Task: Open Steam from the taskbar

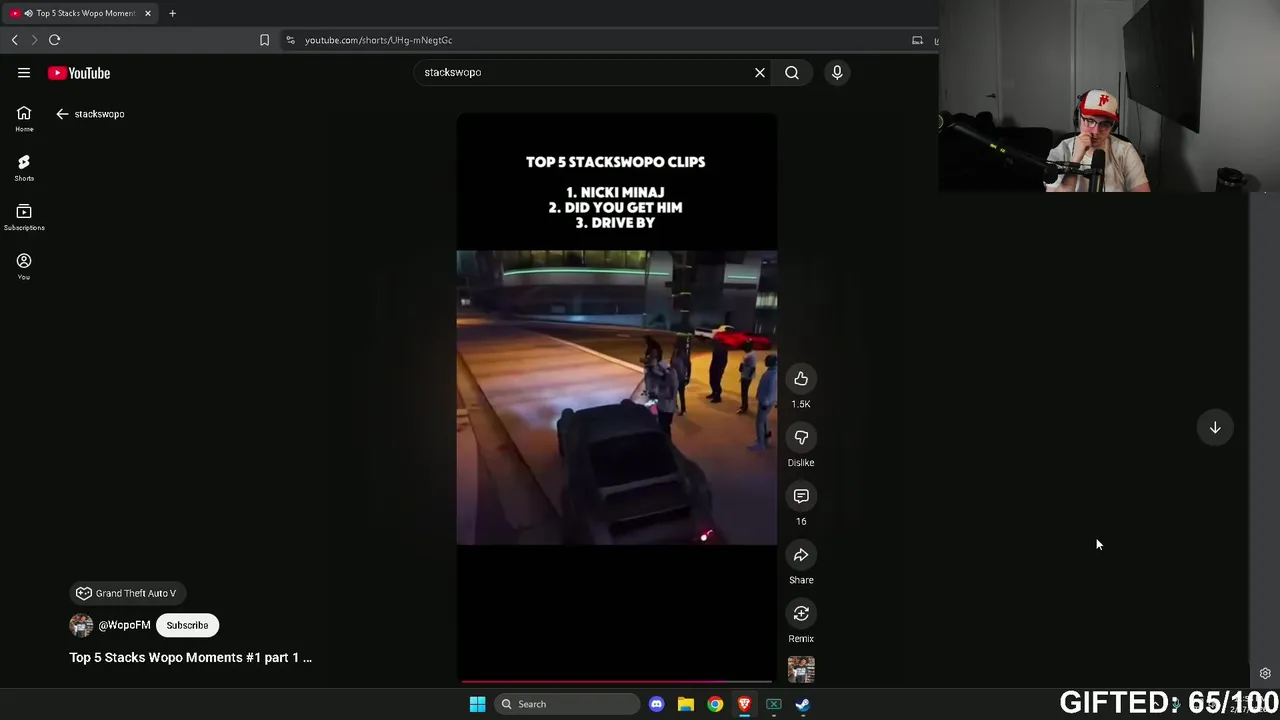Action: click(802, 704)
